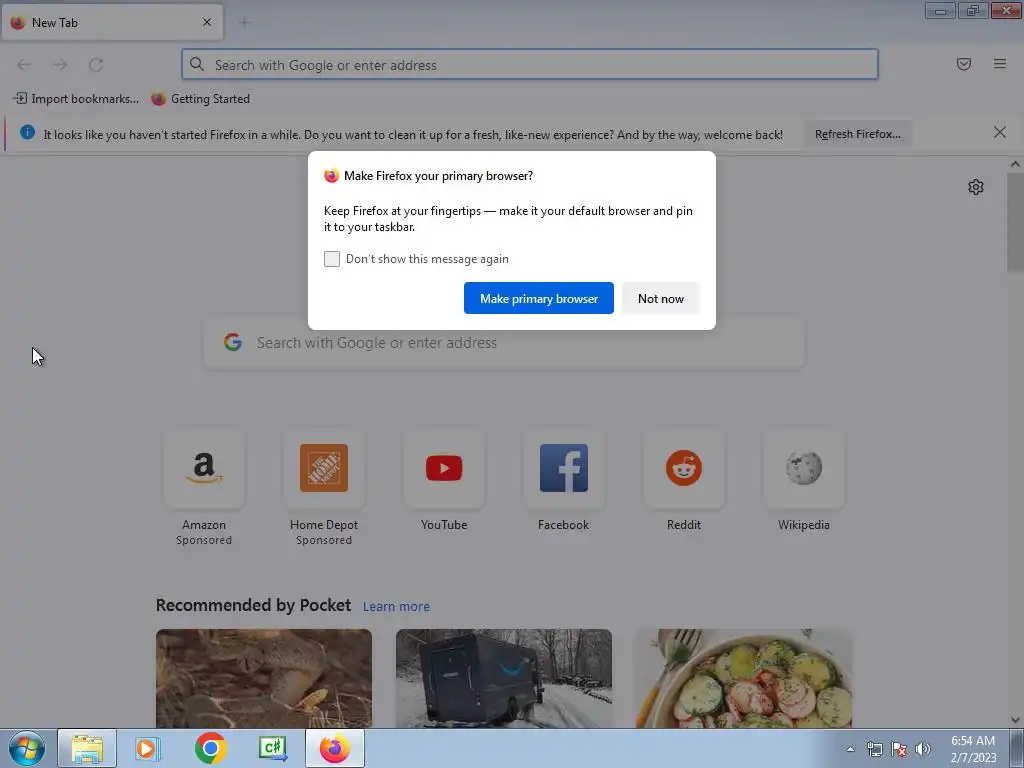Viewport: 1024px width, 768px height.
Task: Open volume speaker tray icon
Action: pos(923,749)
